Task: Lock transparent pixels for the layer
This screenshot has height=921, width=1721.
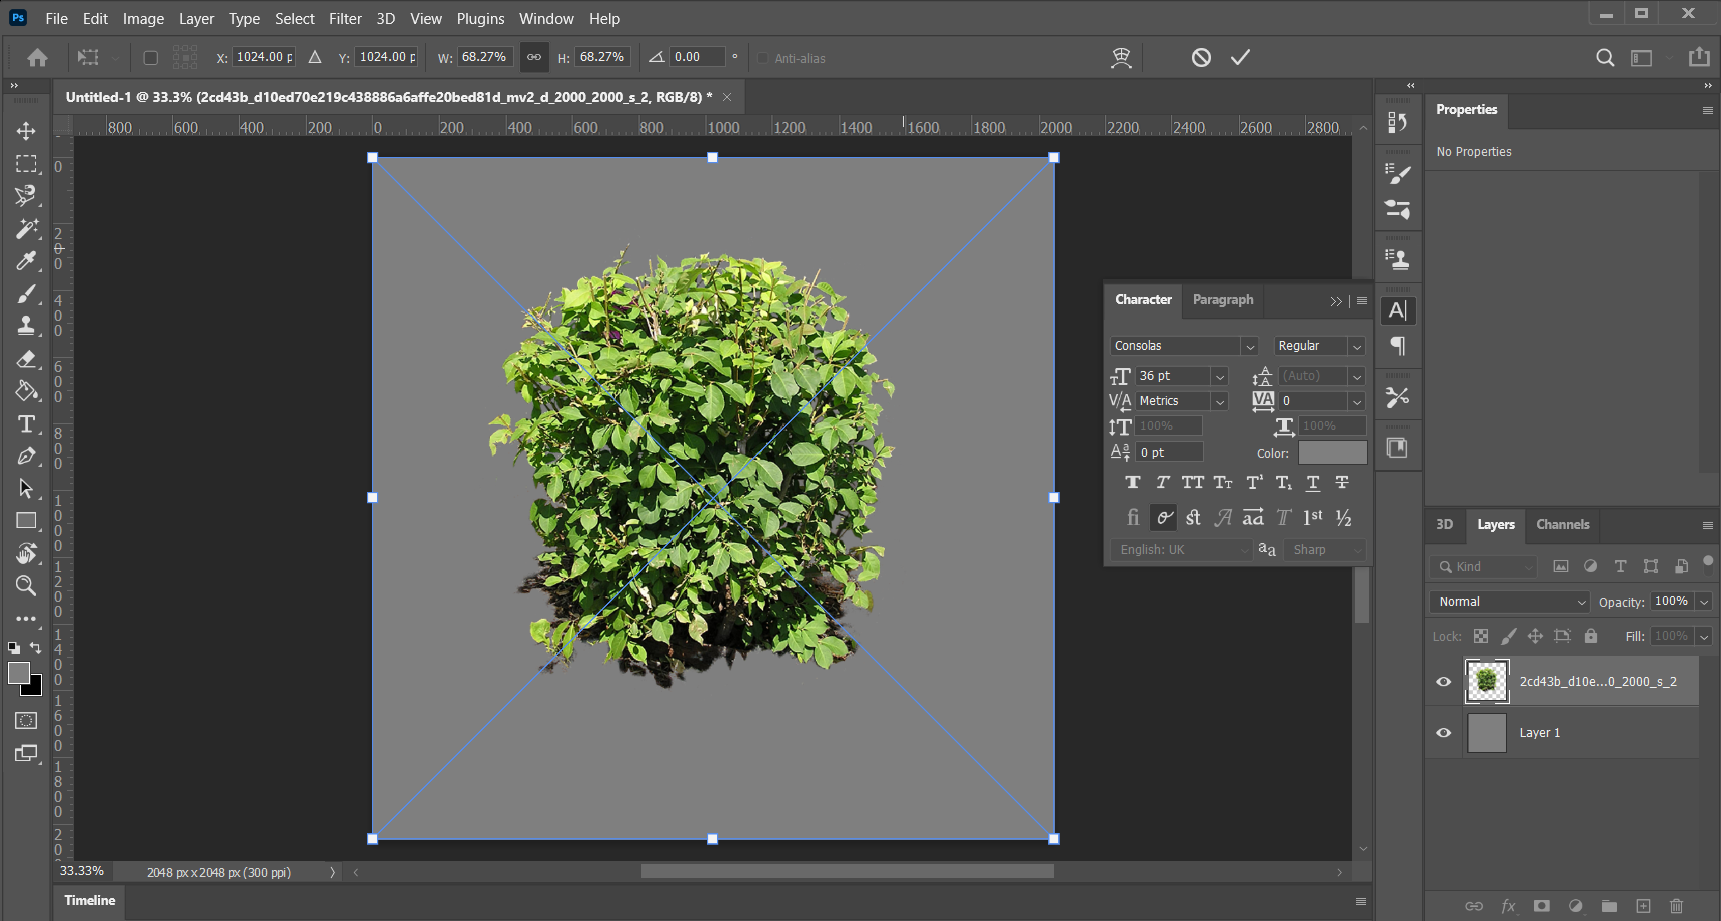Action: [1481, 636]
